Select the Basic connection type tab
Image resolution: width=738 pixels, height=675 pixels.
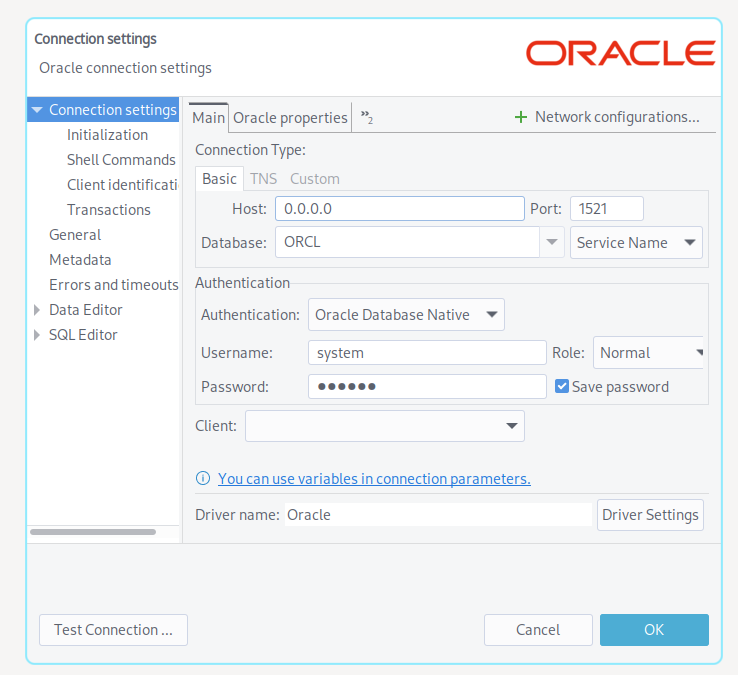pyautogui.click(x=219, y=179)
